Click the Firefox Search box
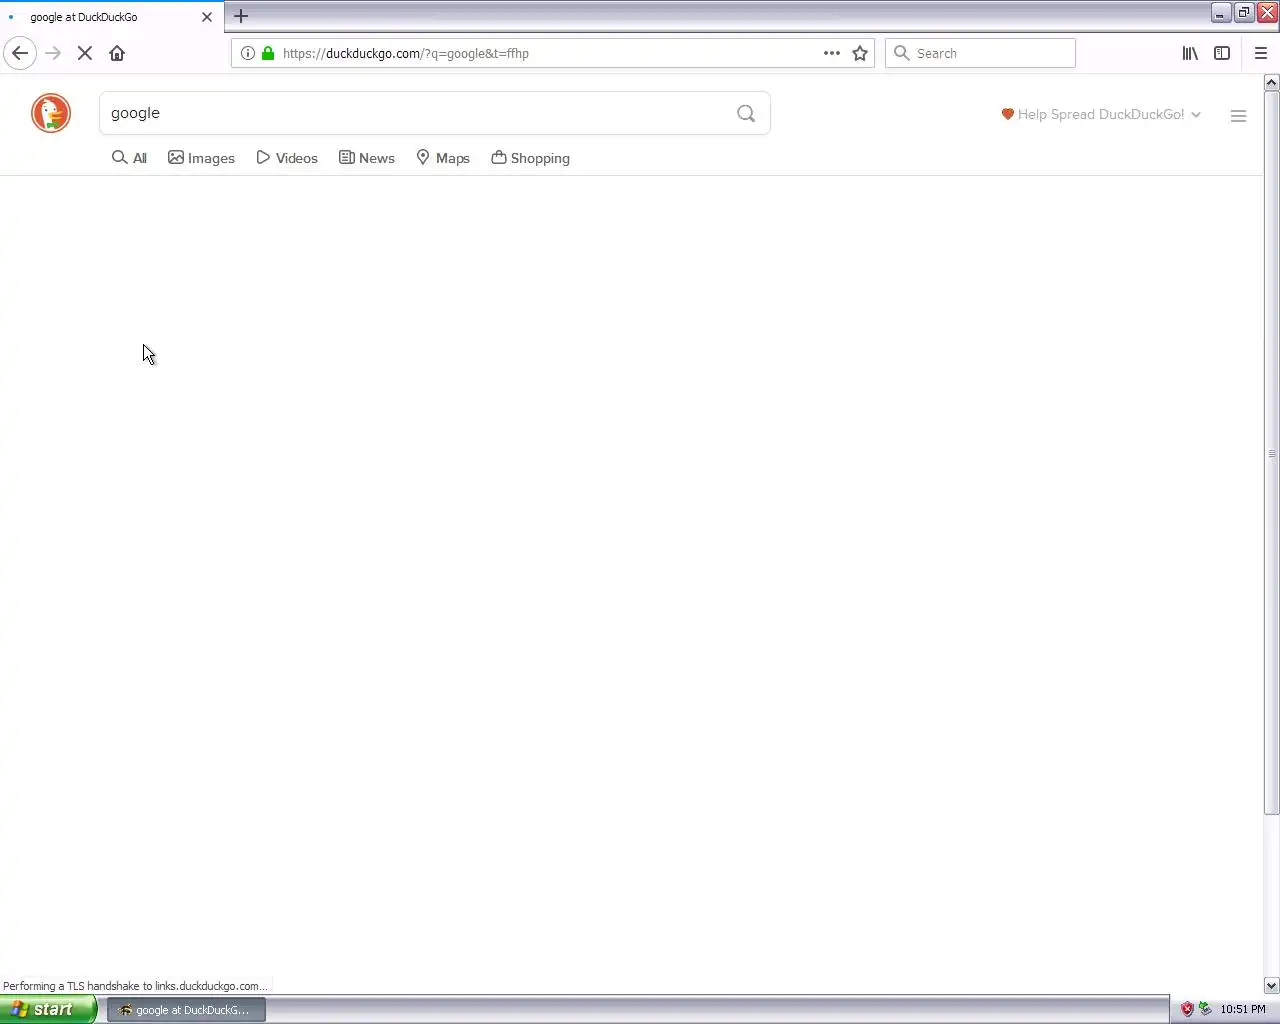Image resolution: width=1280 pixels, height=1024 pixels. point(980,53)
